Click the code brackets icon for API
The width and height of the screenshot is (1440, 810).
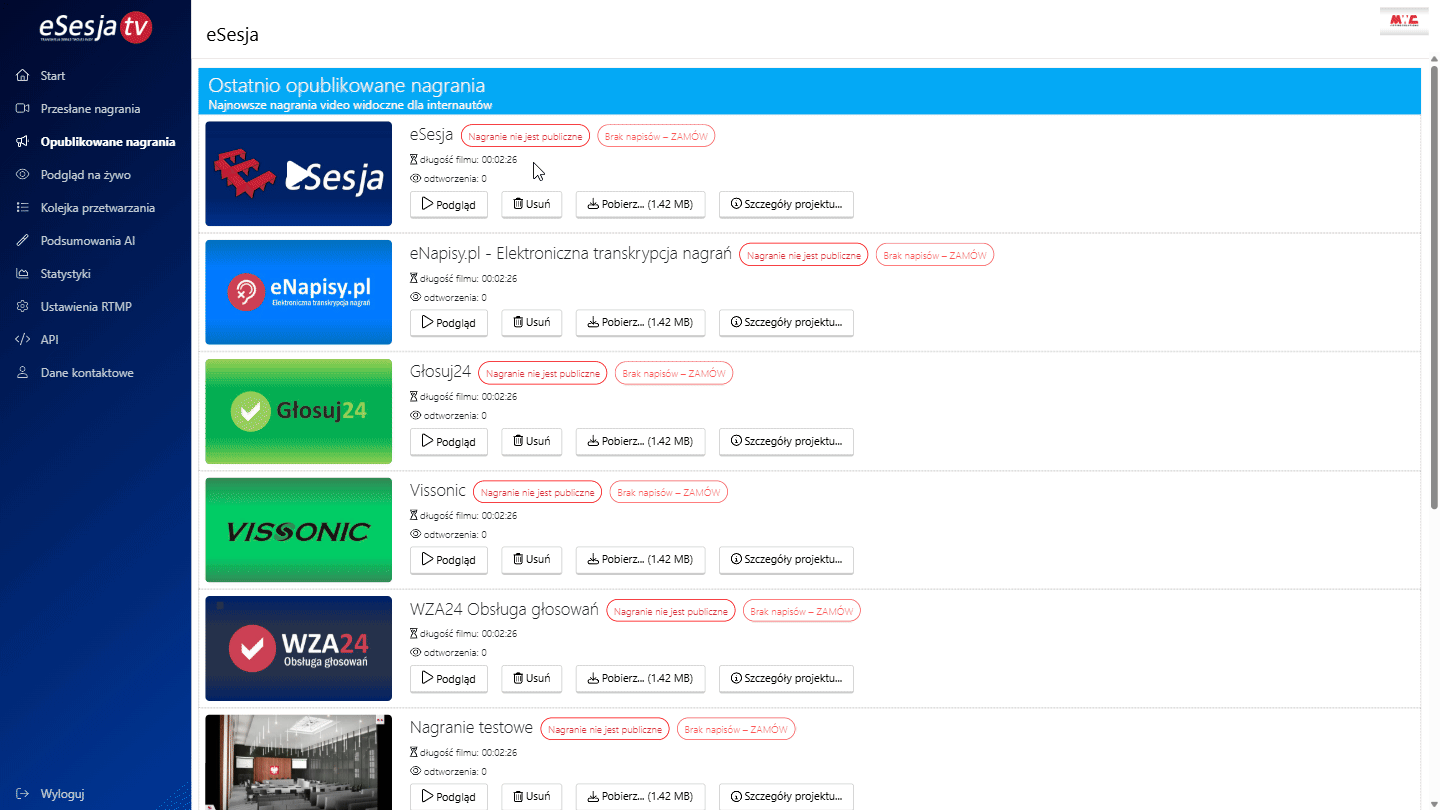22,340
